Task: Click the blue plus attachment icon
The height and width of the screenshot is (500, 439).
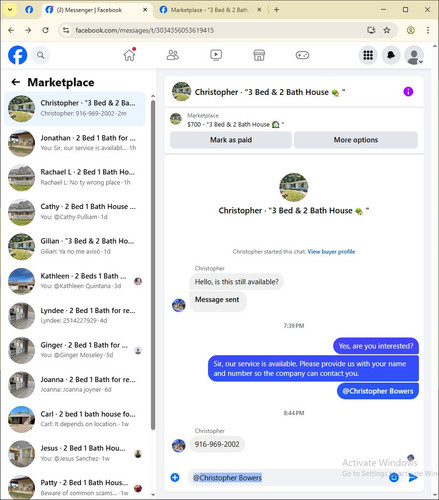Action: tap(175, 478)
